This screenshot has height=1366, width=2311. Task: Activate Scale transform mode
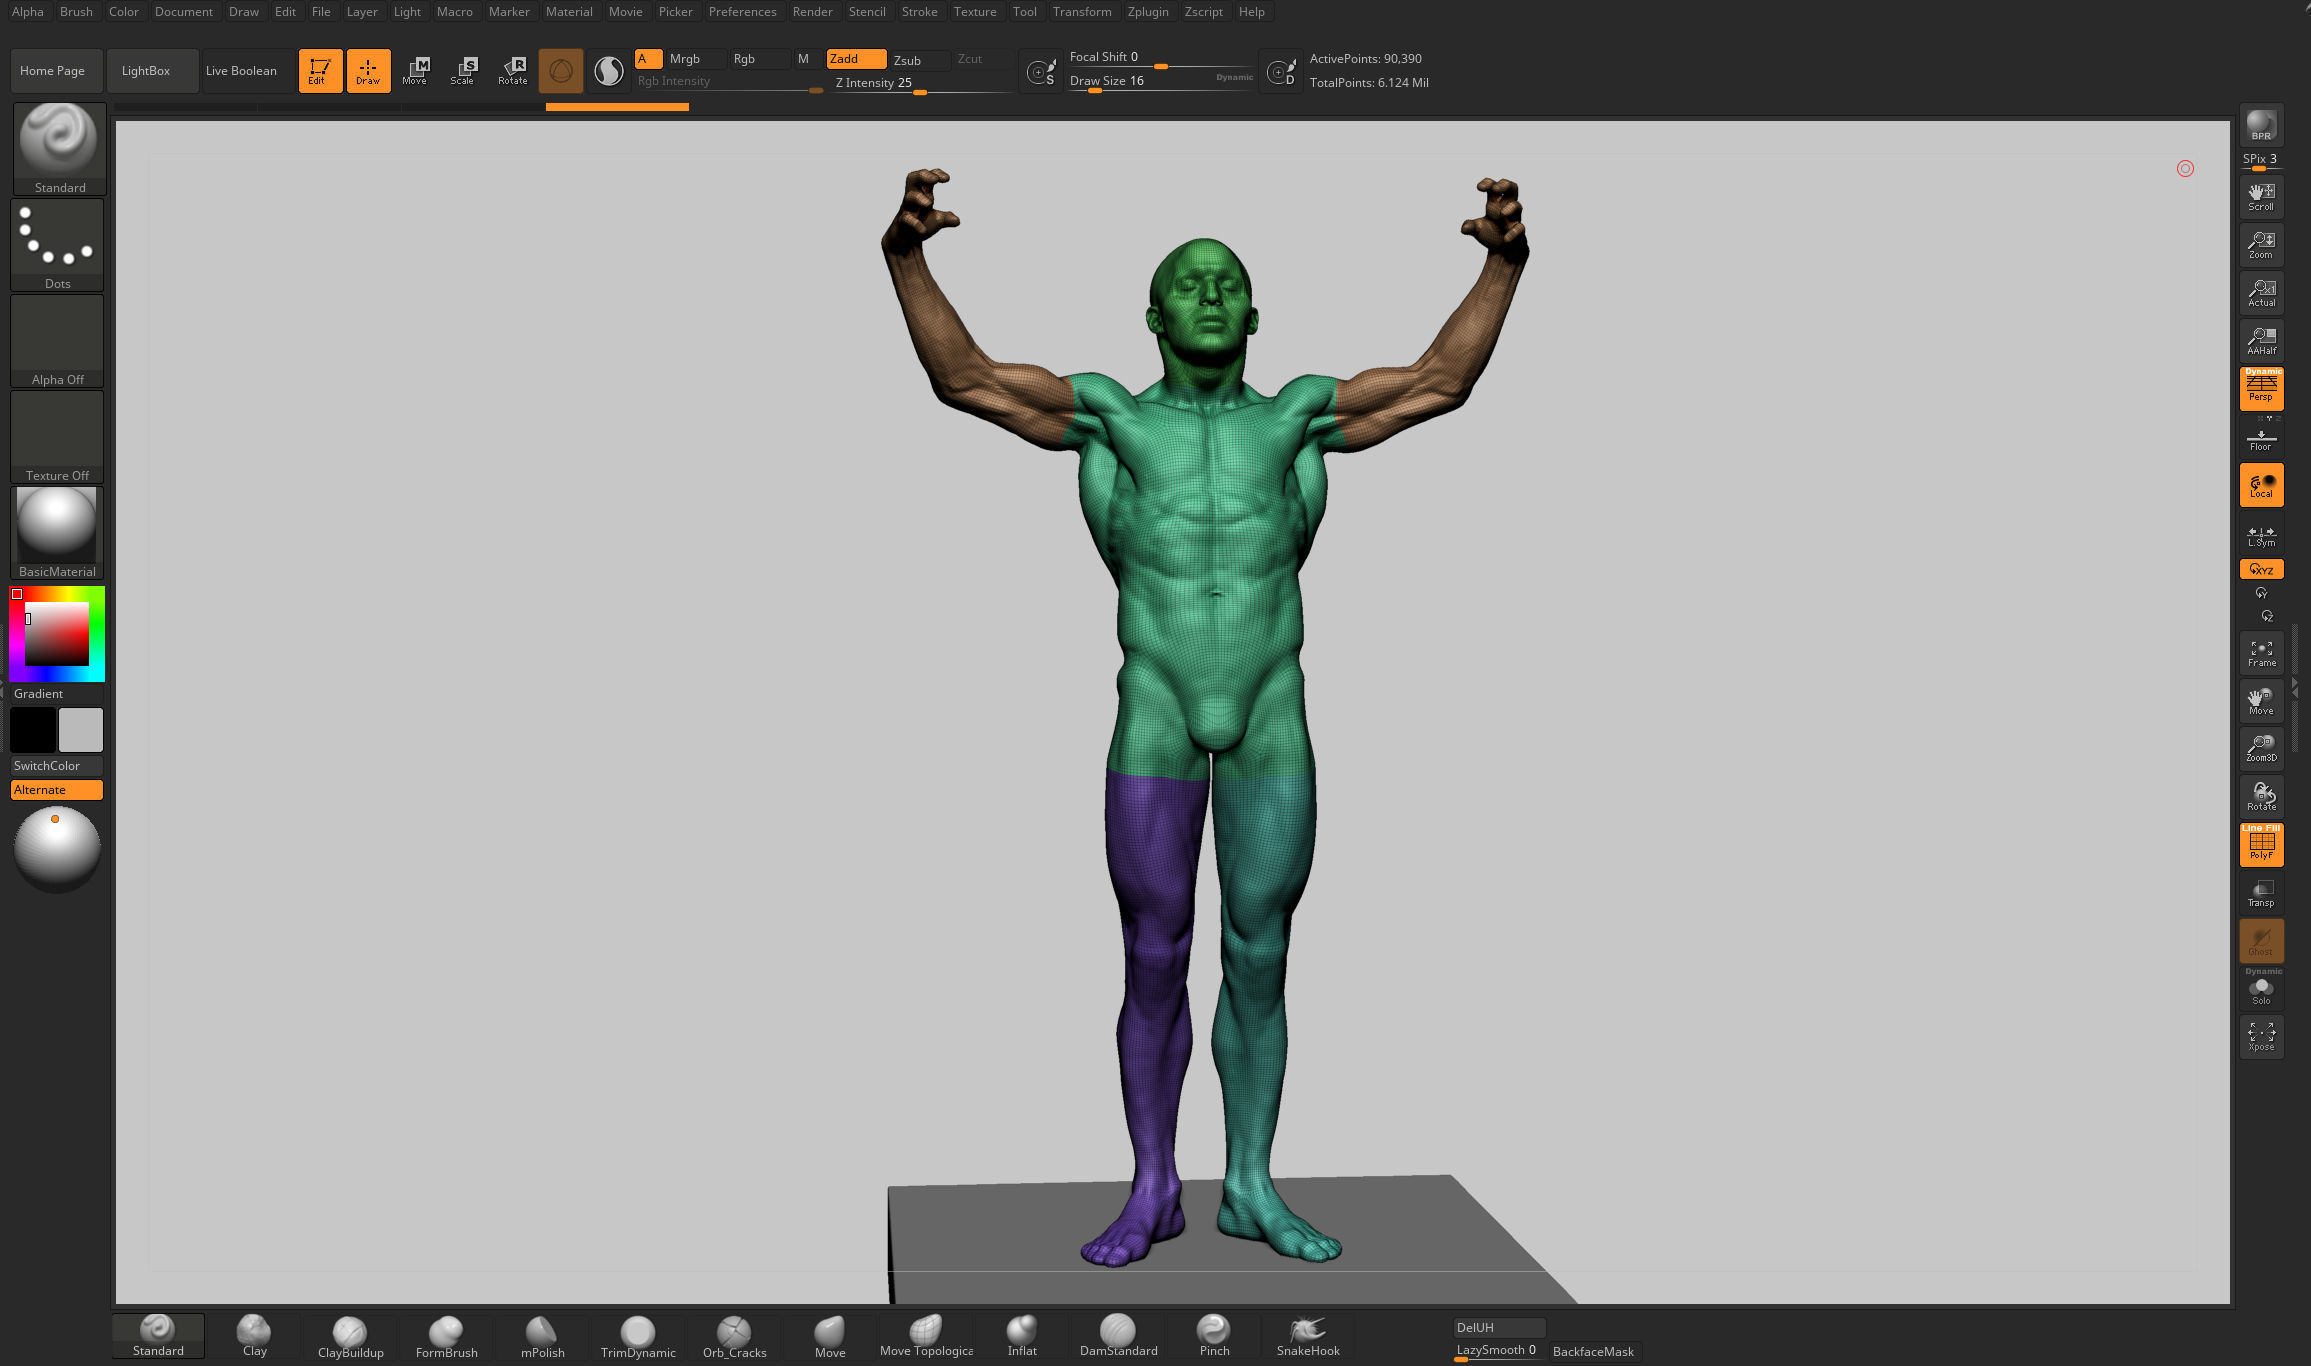(x=463, y=71)
